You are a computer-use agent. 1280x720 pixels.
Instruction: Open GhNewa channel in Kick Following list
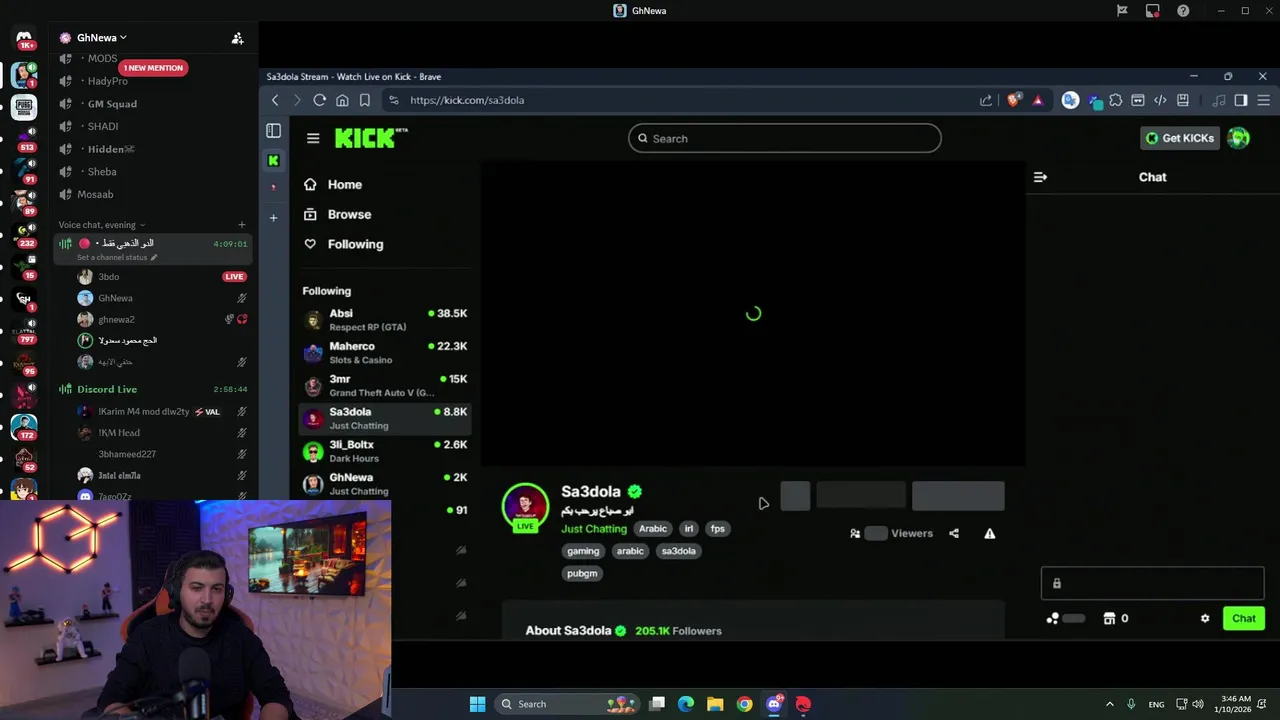385,484
